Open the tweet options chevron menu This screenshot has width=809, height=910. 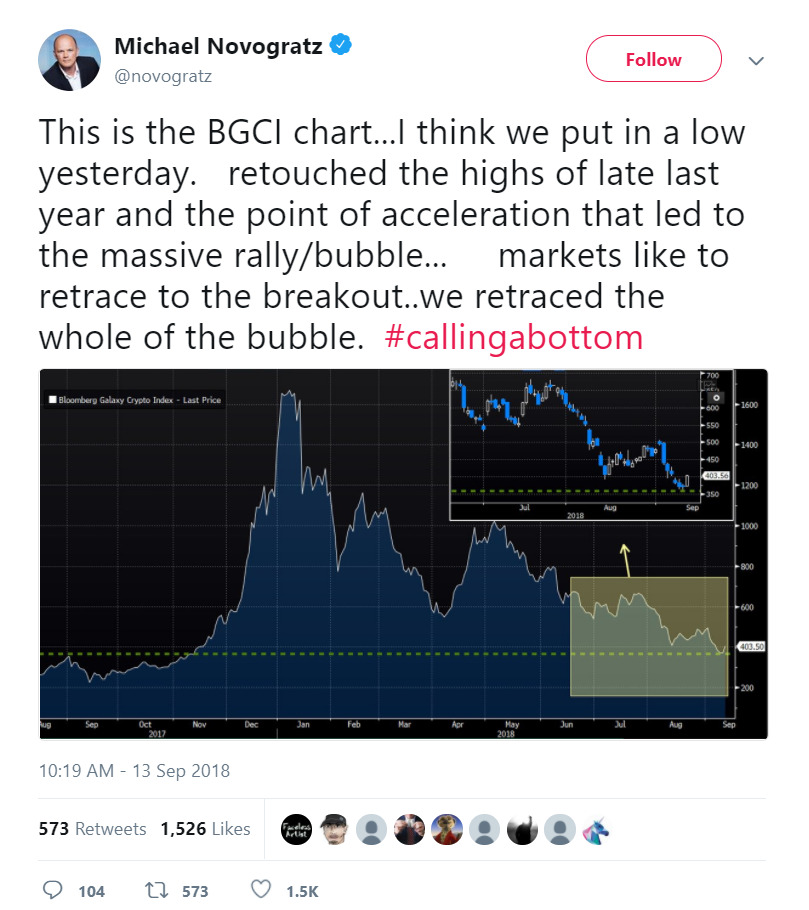[756, 60]
